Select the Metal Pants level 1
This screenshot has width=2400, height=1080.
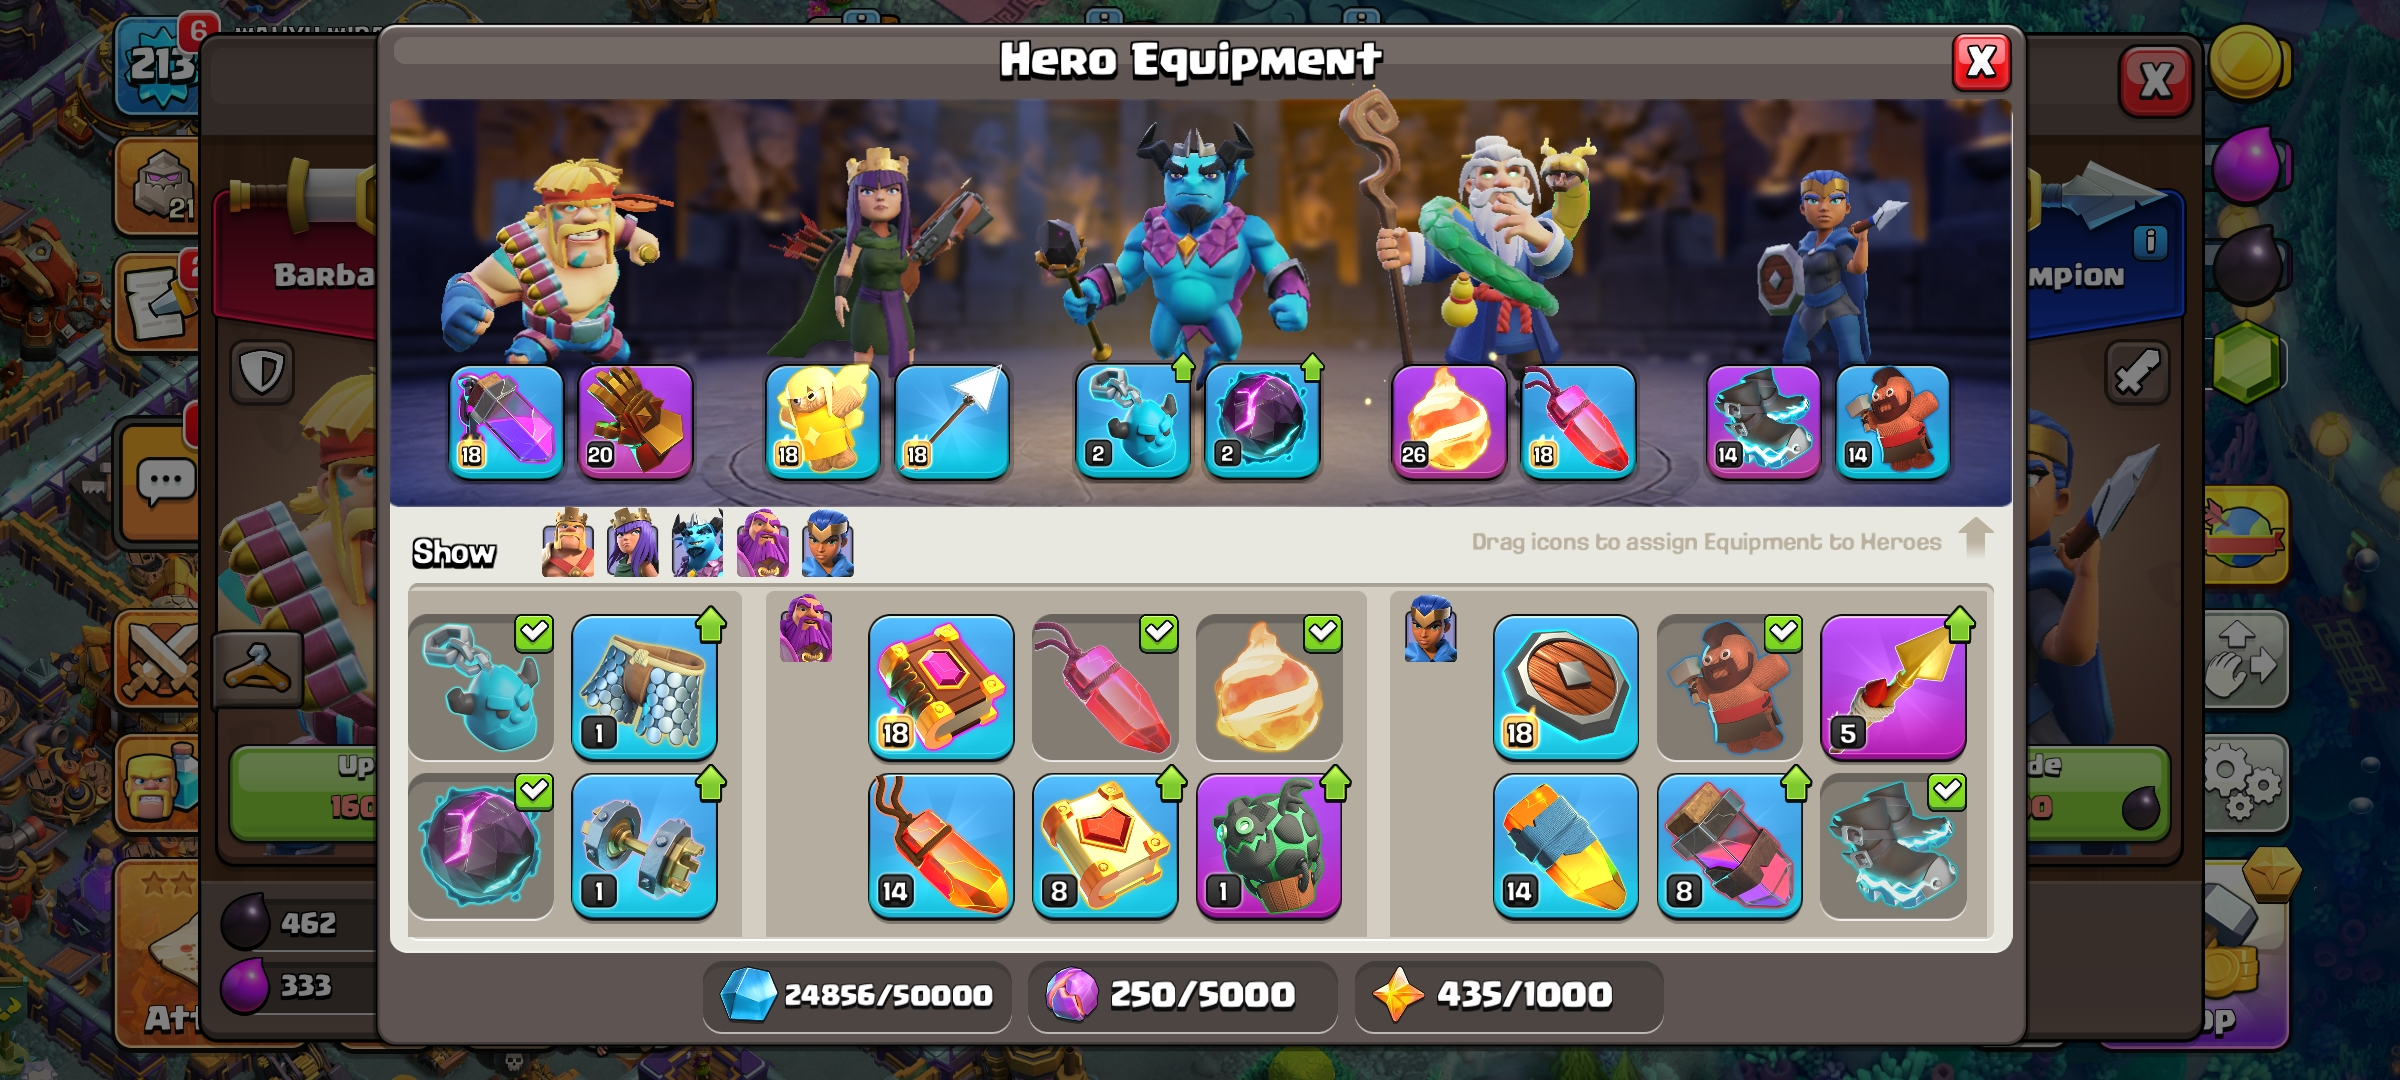tap(644, 688)
